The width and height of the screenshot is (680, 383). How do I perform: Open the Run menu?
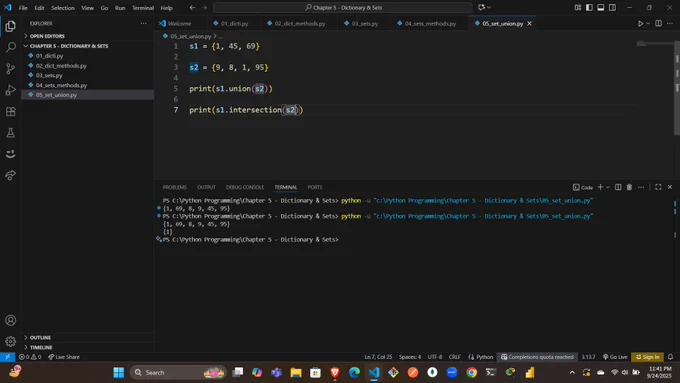120,8
